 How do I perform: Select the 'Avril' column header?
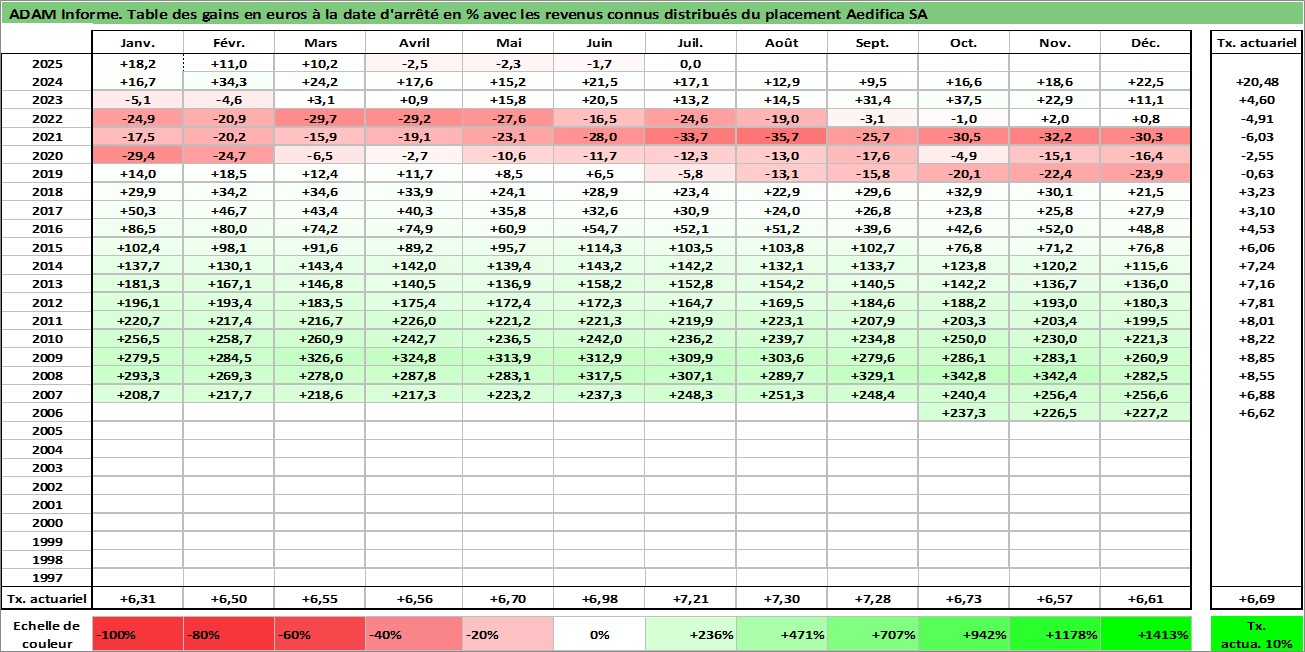415,43
